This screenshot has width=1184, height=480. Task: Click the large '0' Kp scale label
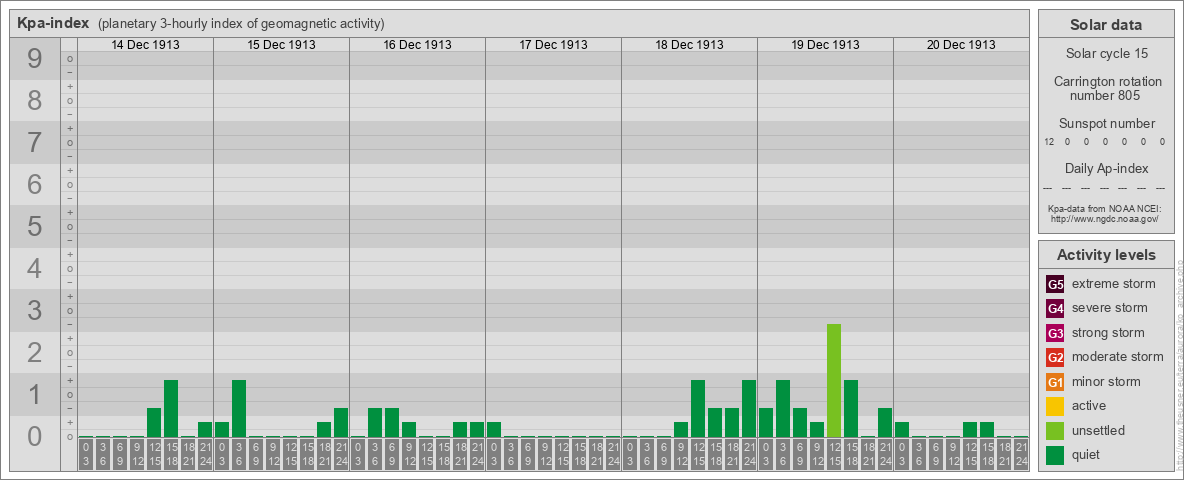(x=35, y=435)
